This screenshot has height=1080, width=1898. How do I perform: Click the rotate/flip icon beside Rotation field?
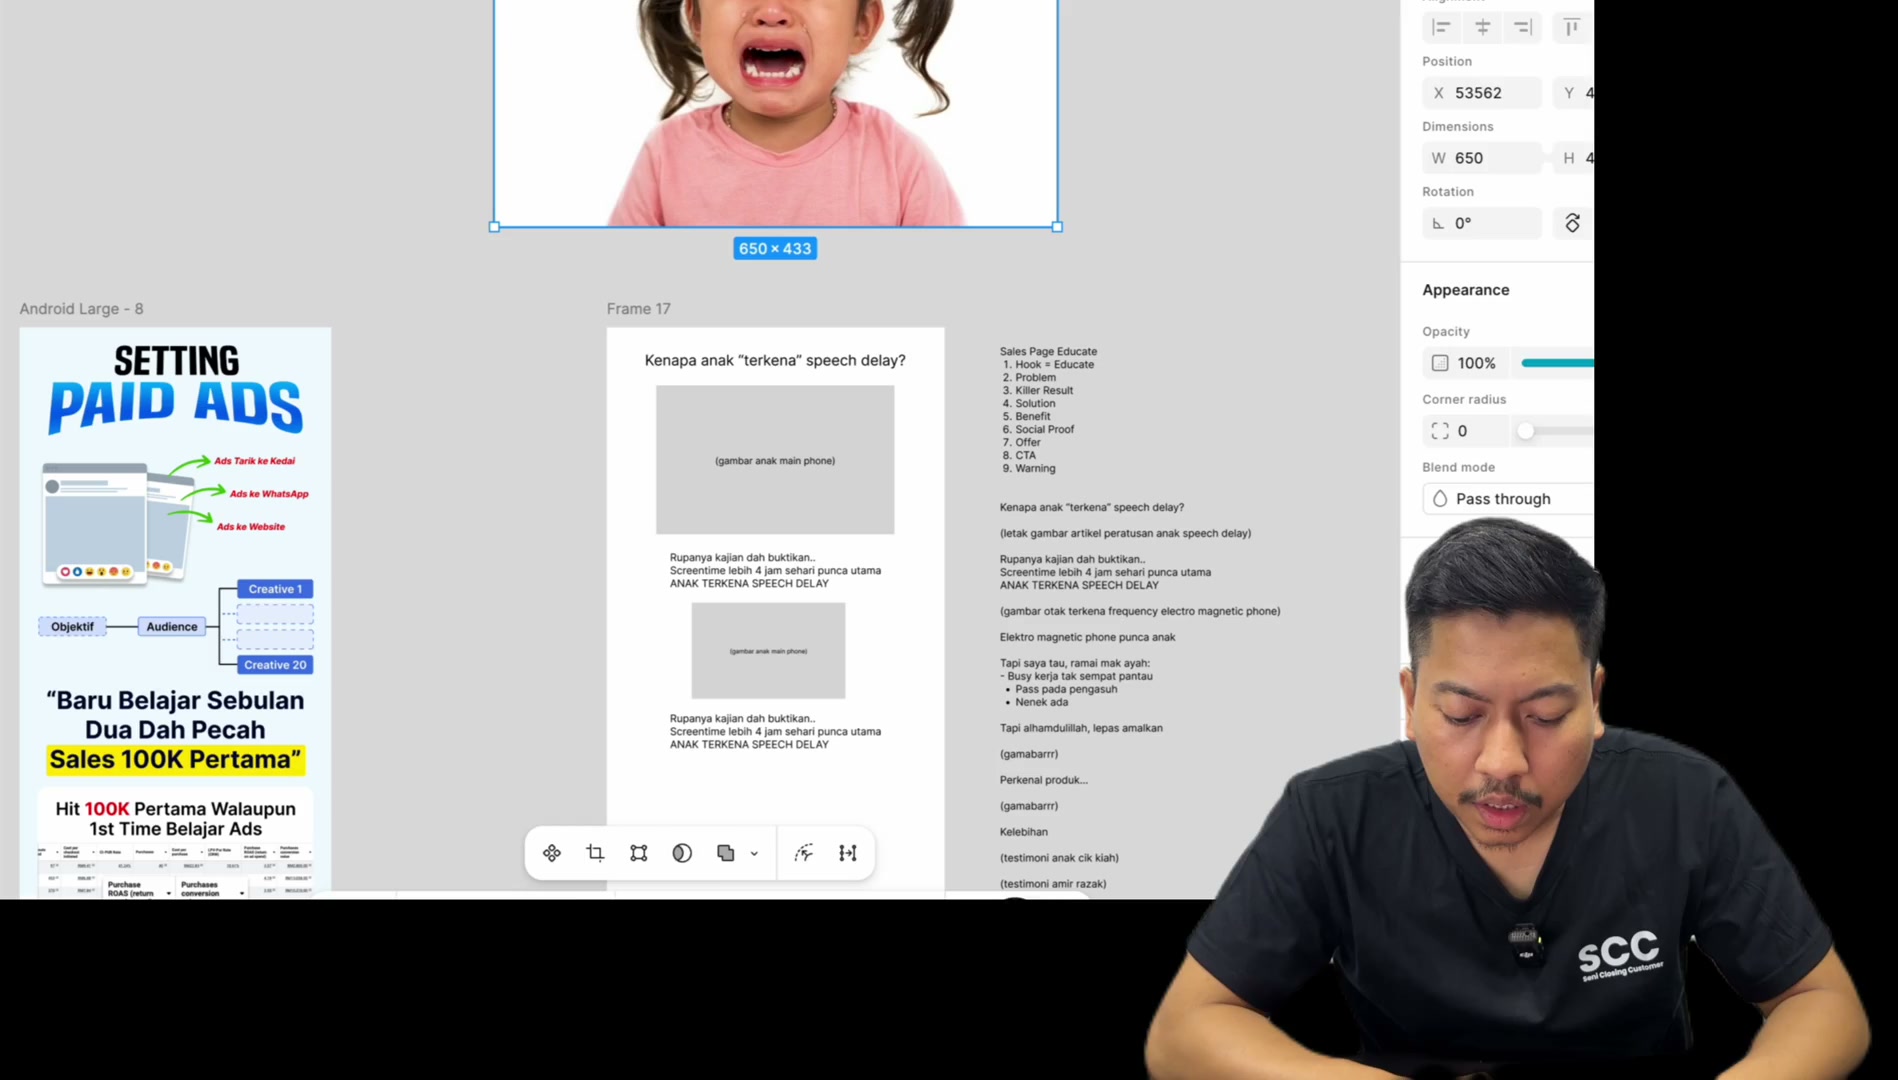(x=1572, y=223)
